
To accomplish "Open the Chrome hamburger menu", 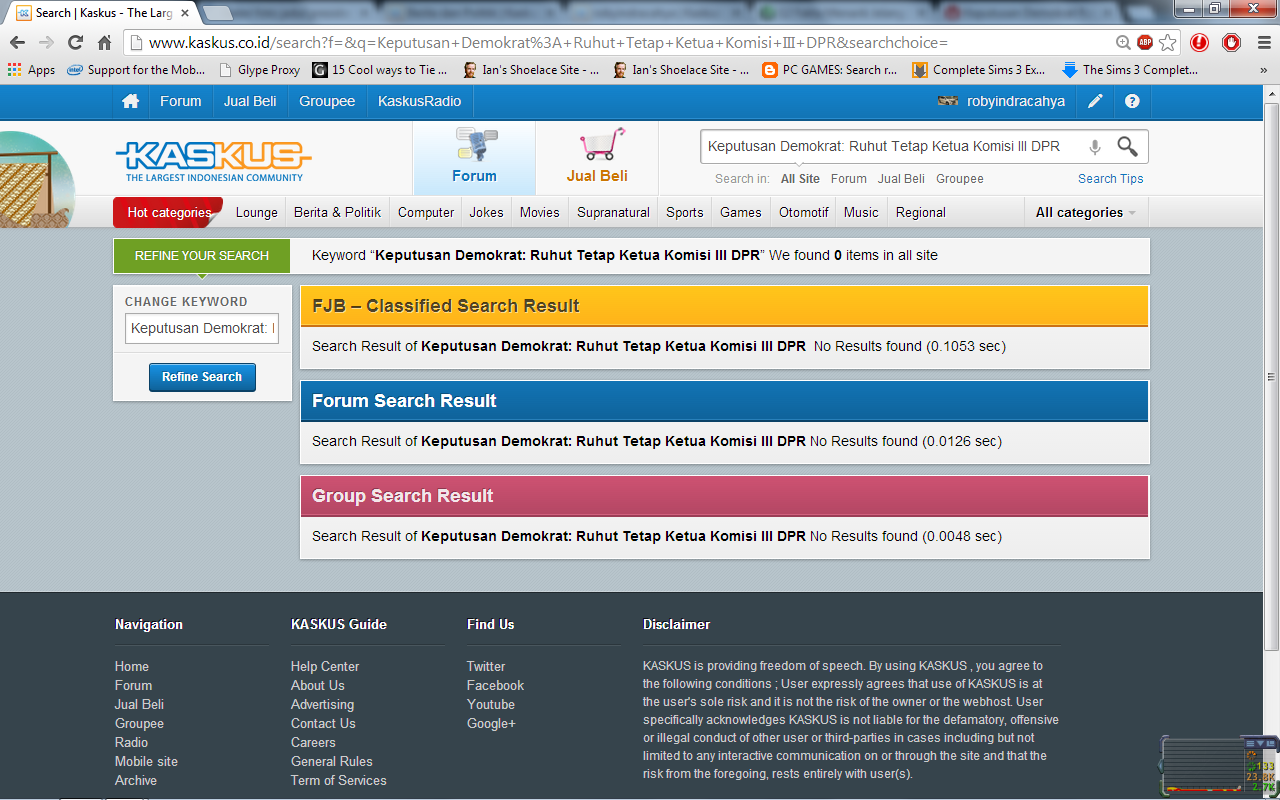I will 1264,43.
